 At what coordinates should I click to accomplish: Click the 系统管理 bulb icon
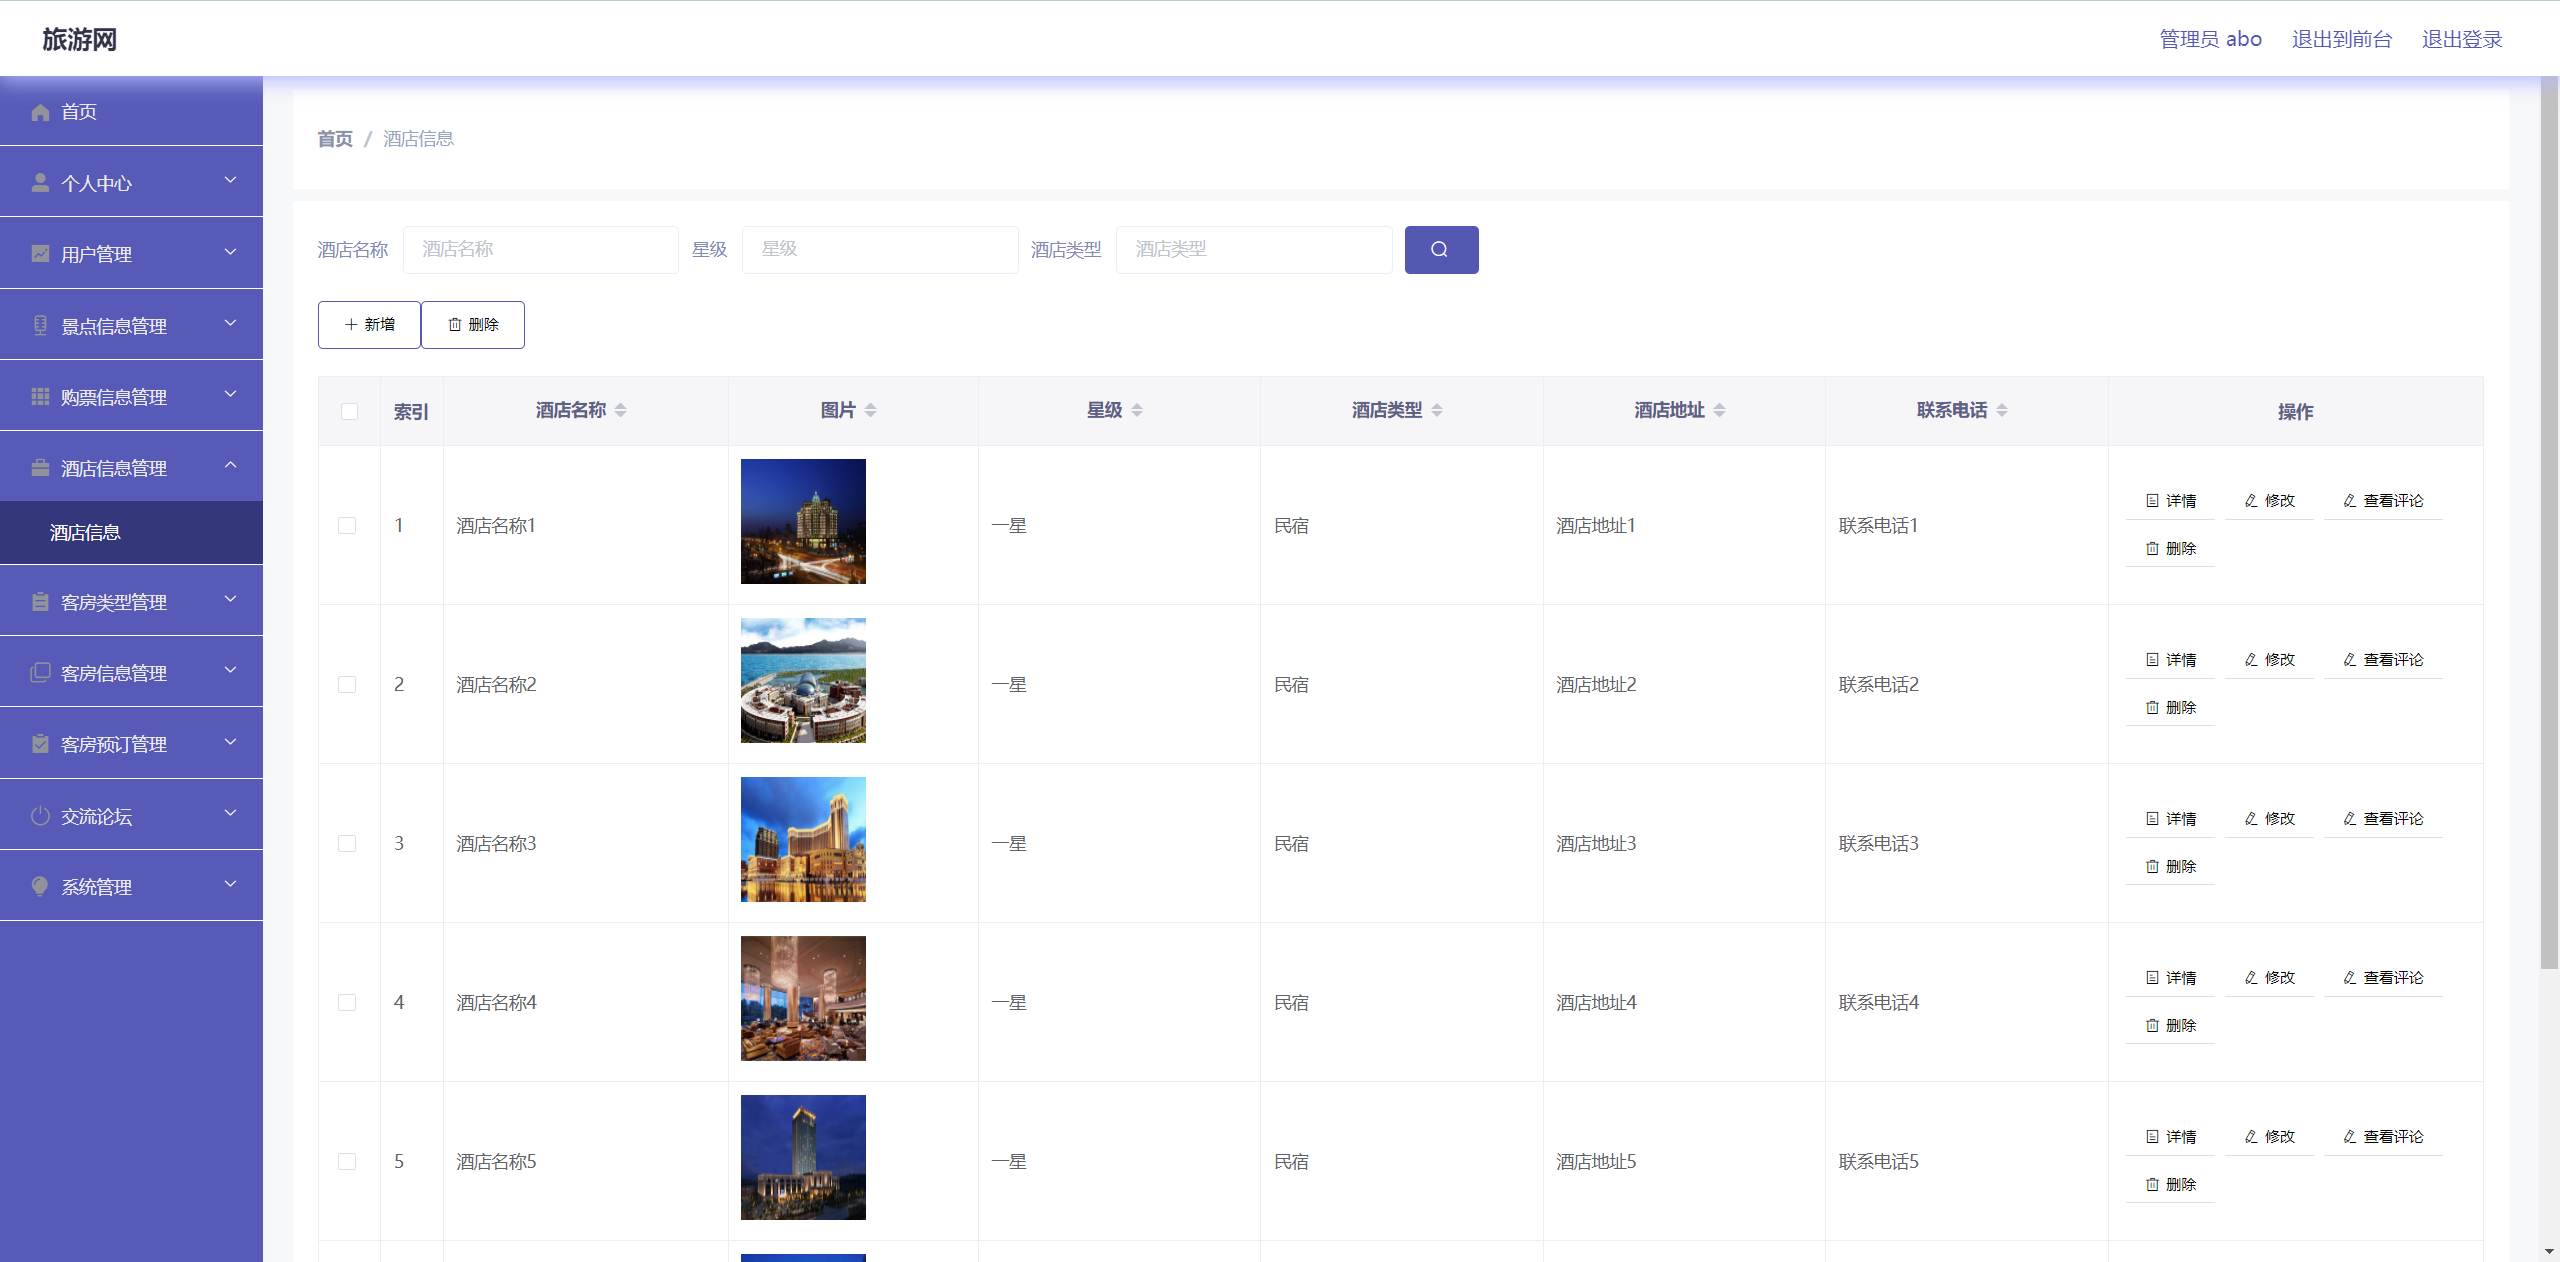[40, 886]
